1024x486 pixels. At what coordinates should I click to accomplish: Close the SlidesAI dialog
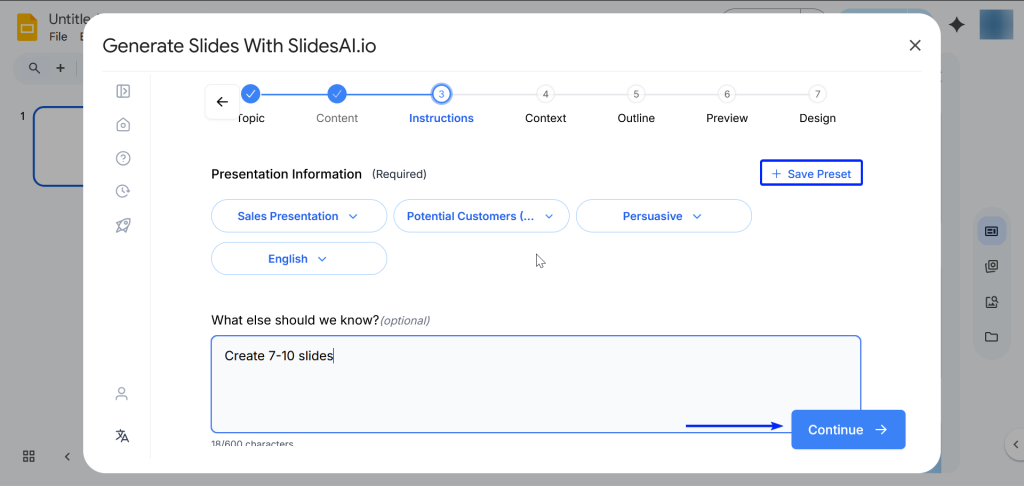914,45
